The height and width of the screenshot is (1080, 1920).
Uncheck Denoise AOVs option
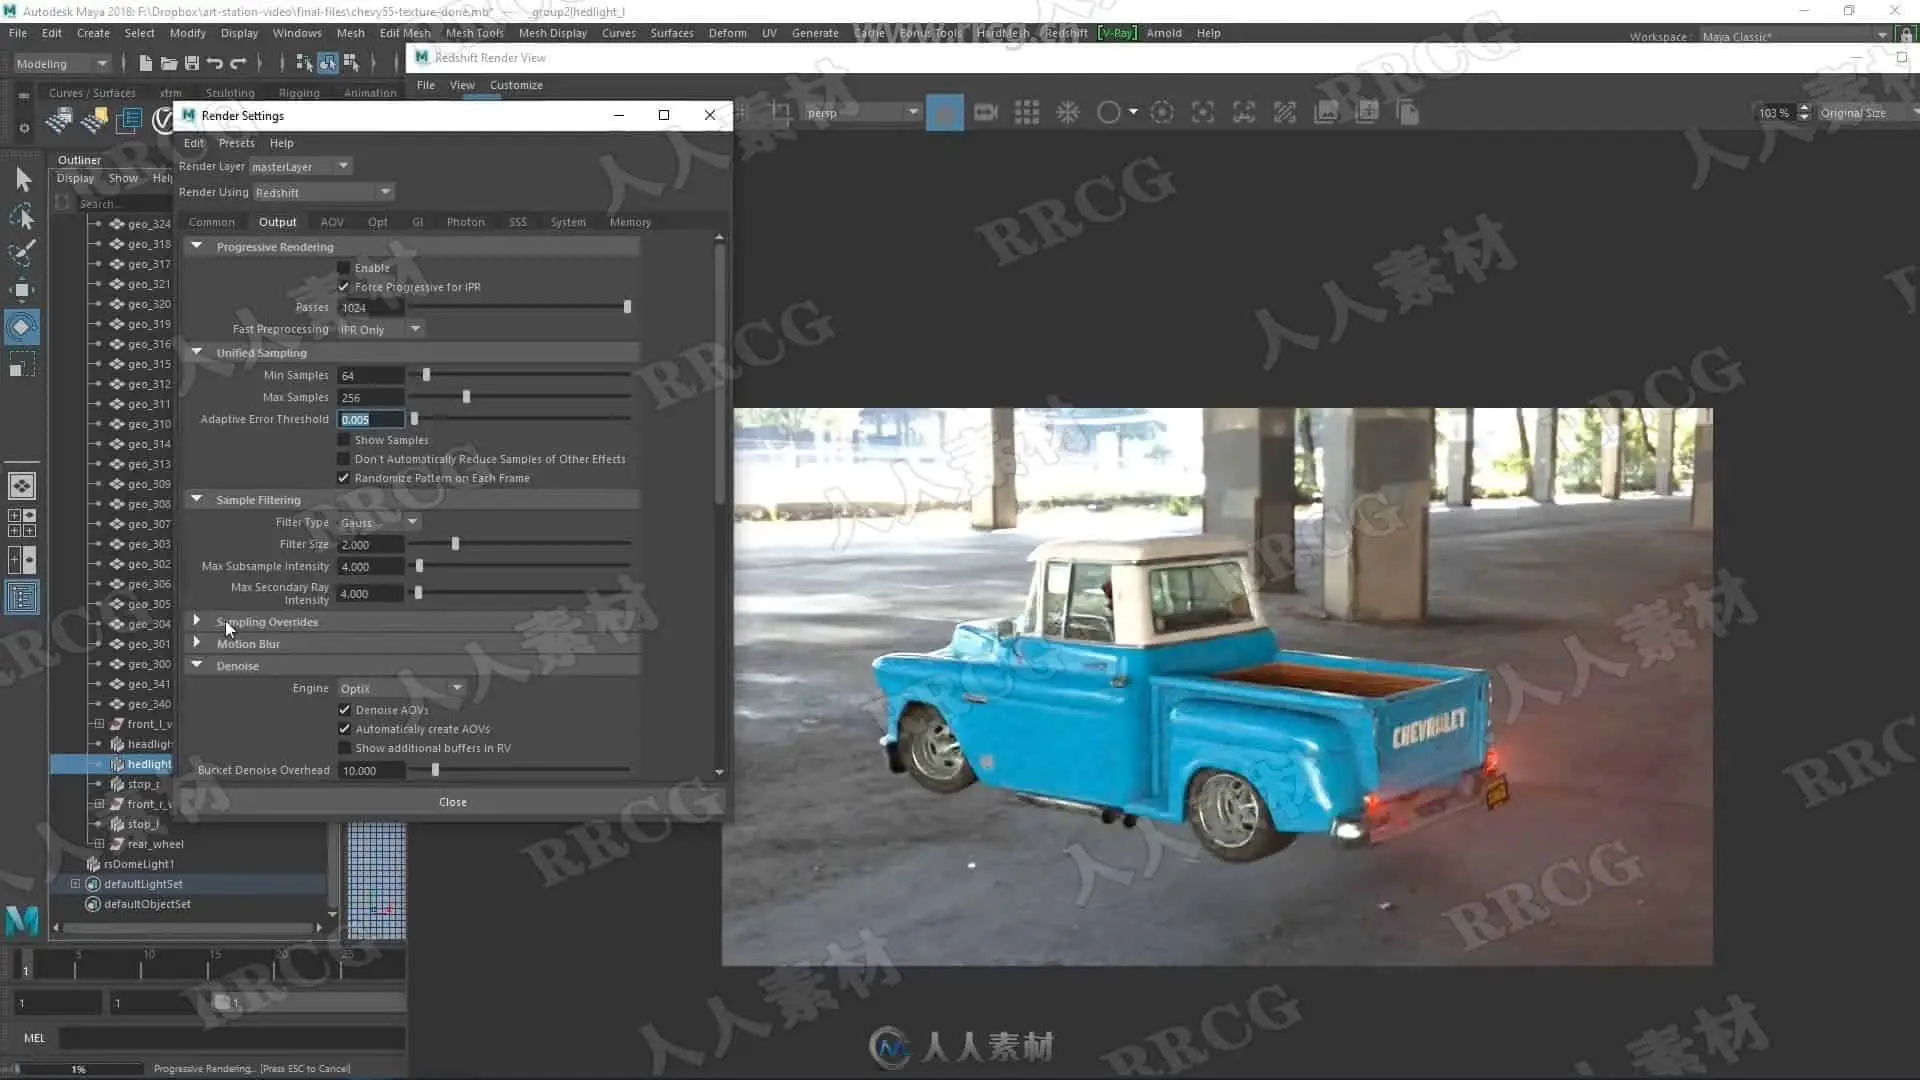coord(345,710)
